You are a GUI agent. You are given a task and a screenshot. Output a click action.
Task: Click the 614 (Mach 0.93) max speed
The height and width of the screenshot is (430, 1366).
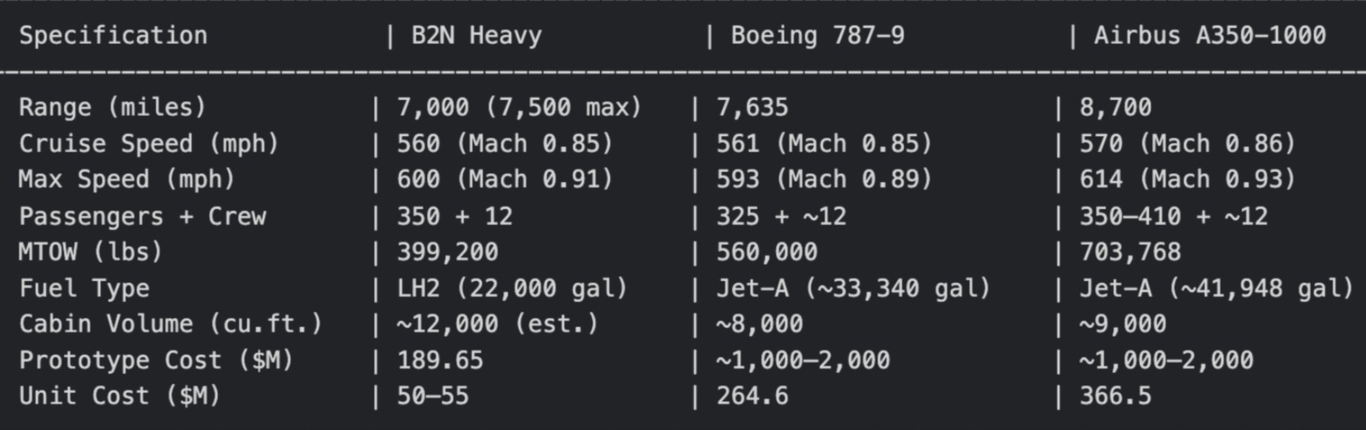point(1188,180)
